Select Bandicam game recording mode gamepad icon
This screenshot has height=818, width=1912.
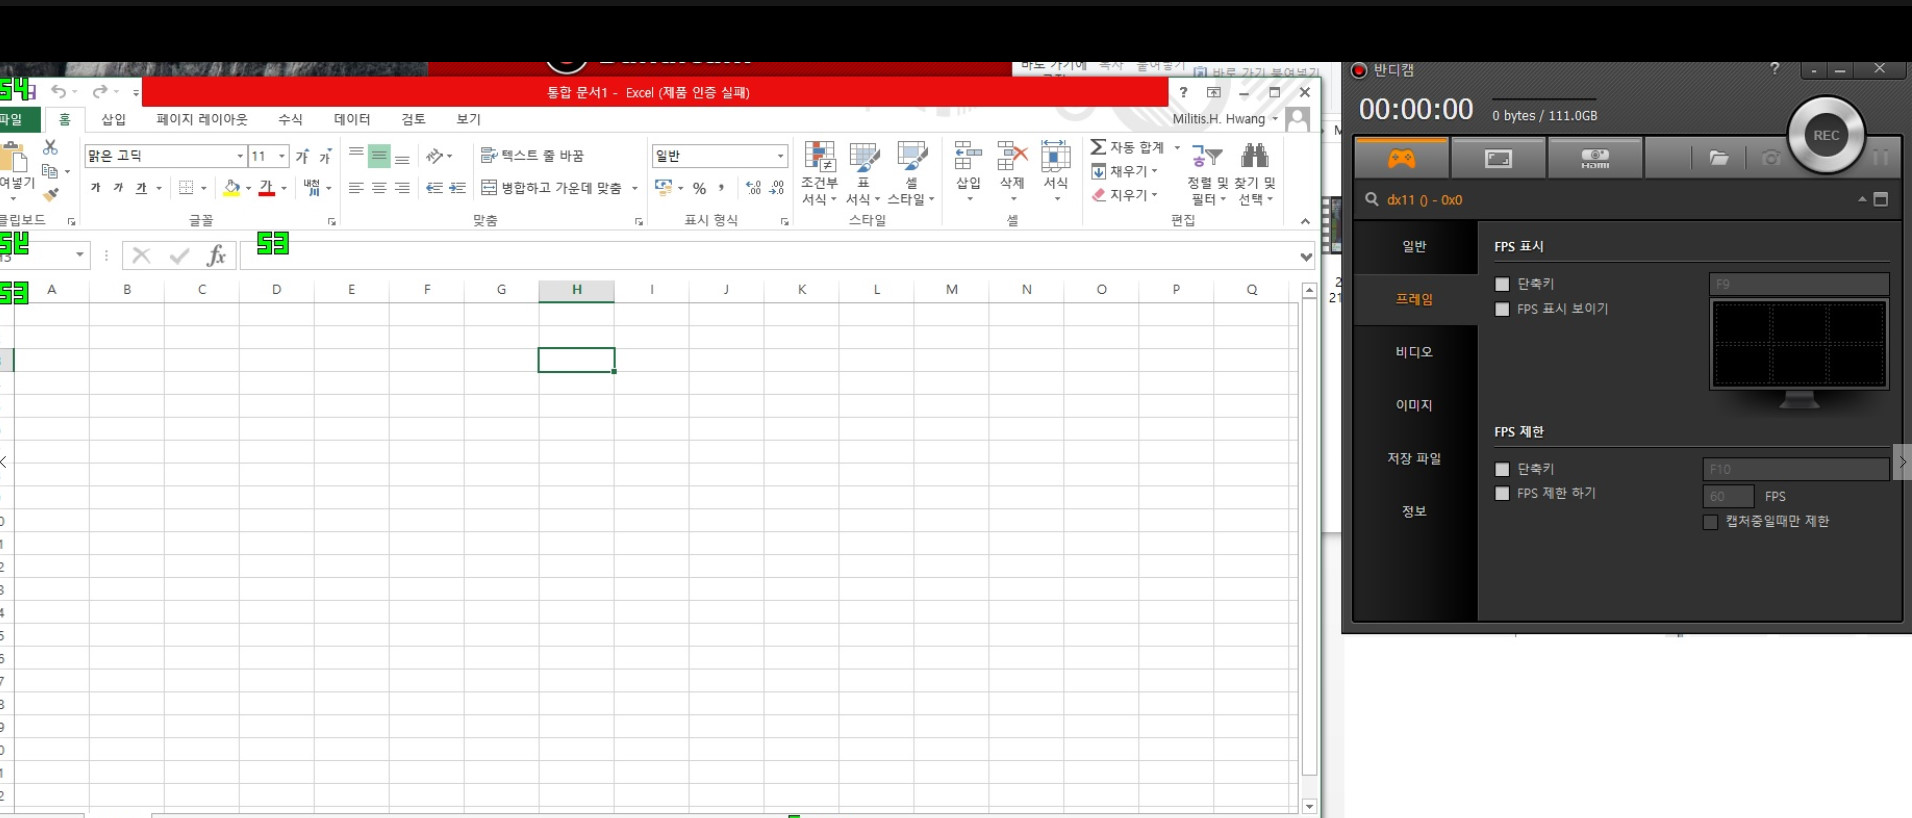pyautogui.click(x=1401, y=158)
